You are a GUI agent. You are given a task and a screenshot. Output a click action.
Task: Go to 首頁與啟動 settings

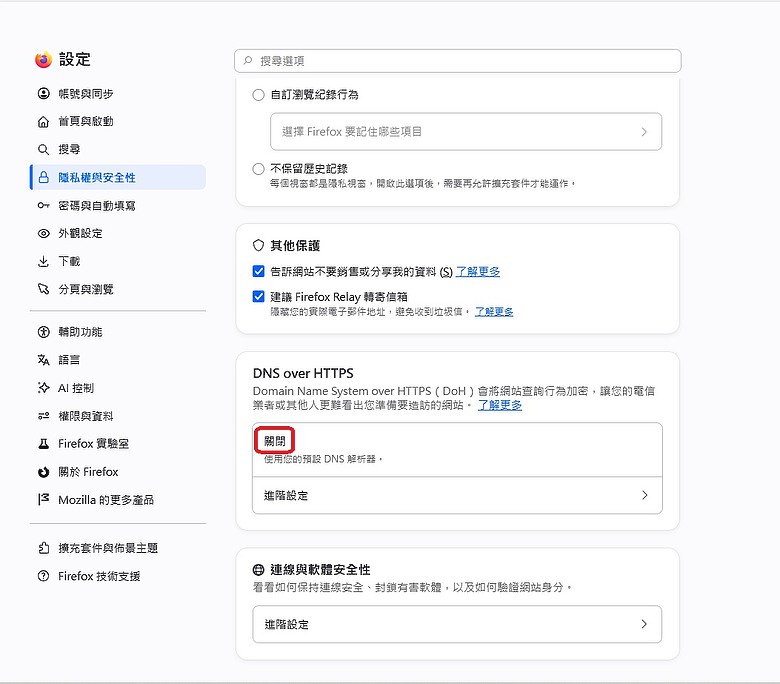coord(118,121)
